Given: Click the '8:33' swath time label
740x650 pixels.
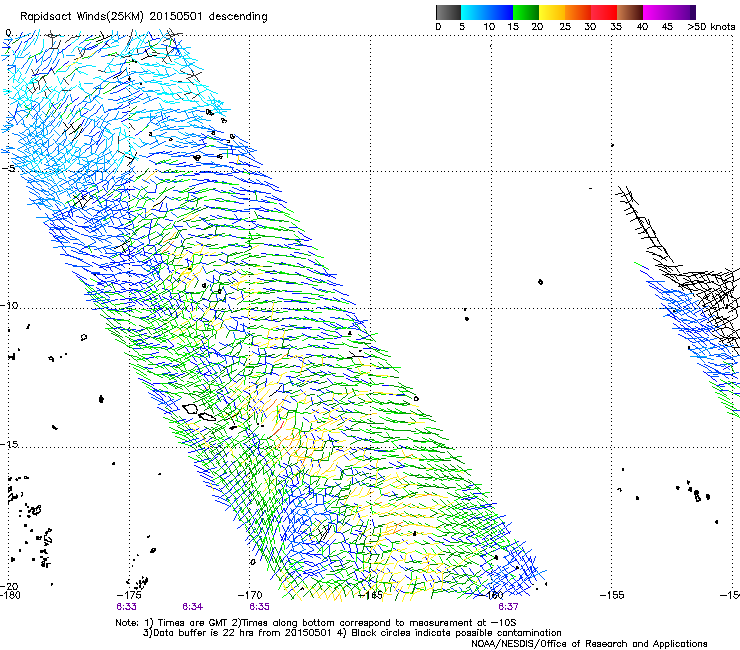Looking at the screenshot, I should 126,607.
